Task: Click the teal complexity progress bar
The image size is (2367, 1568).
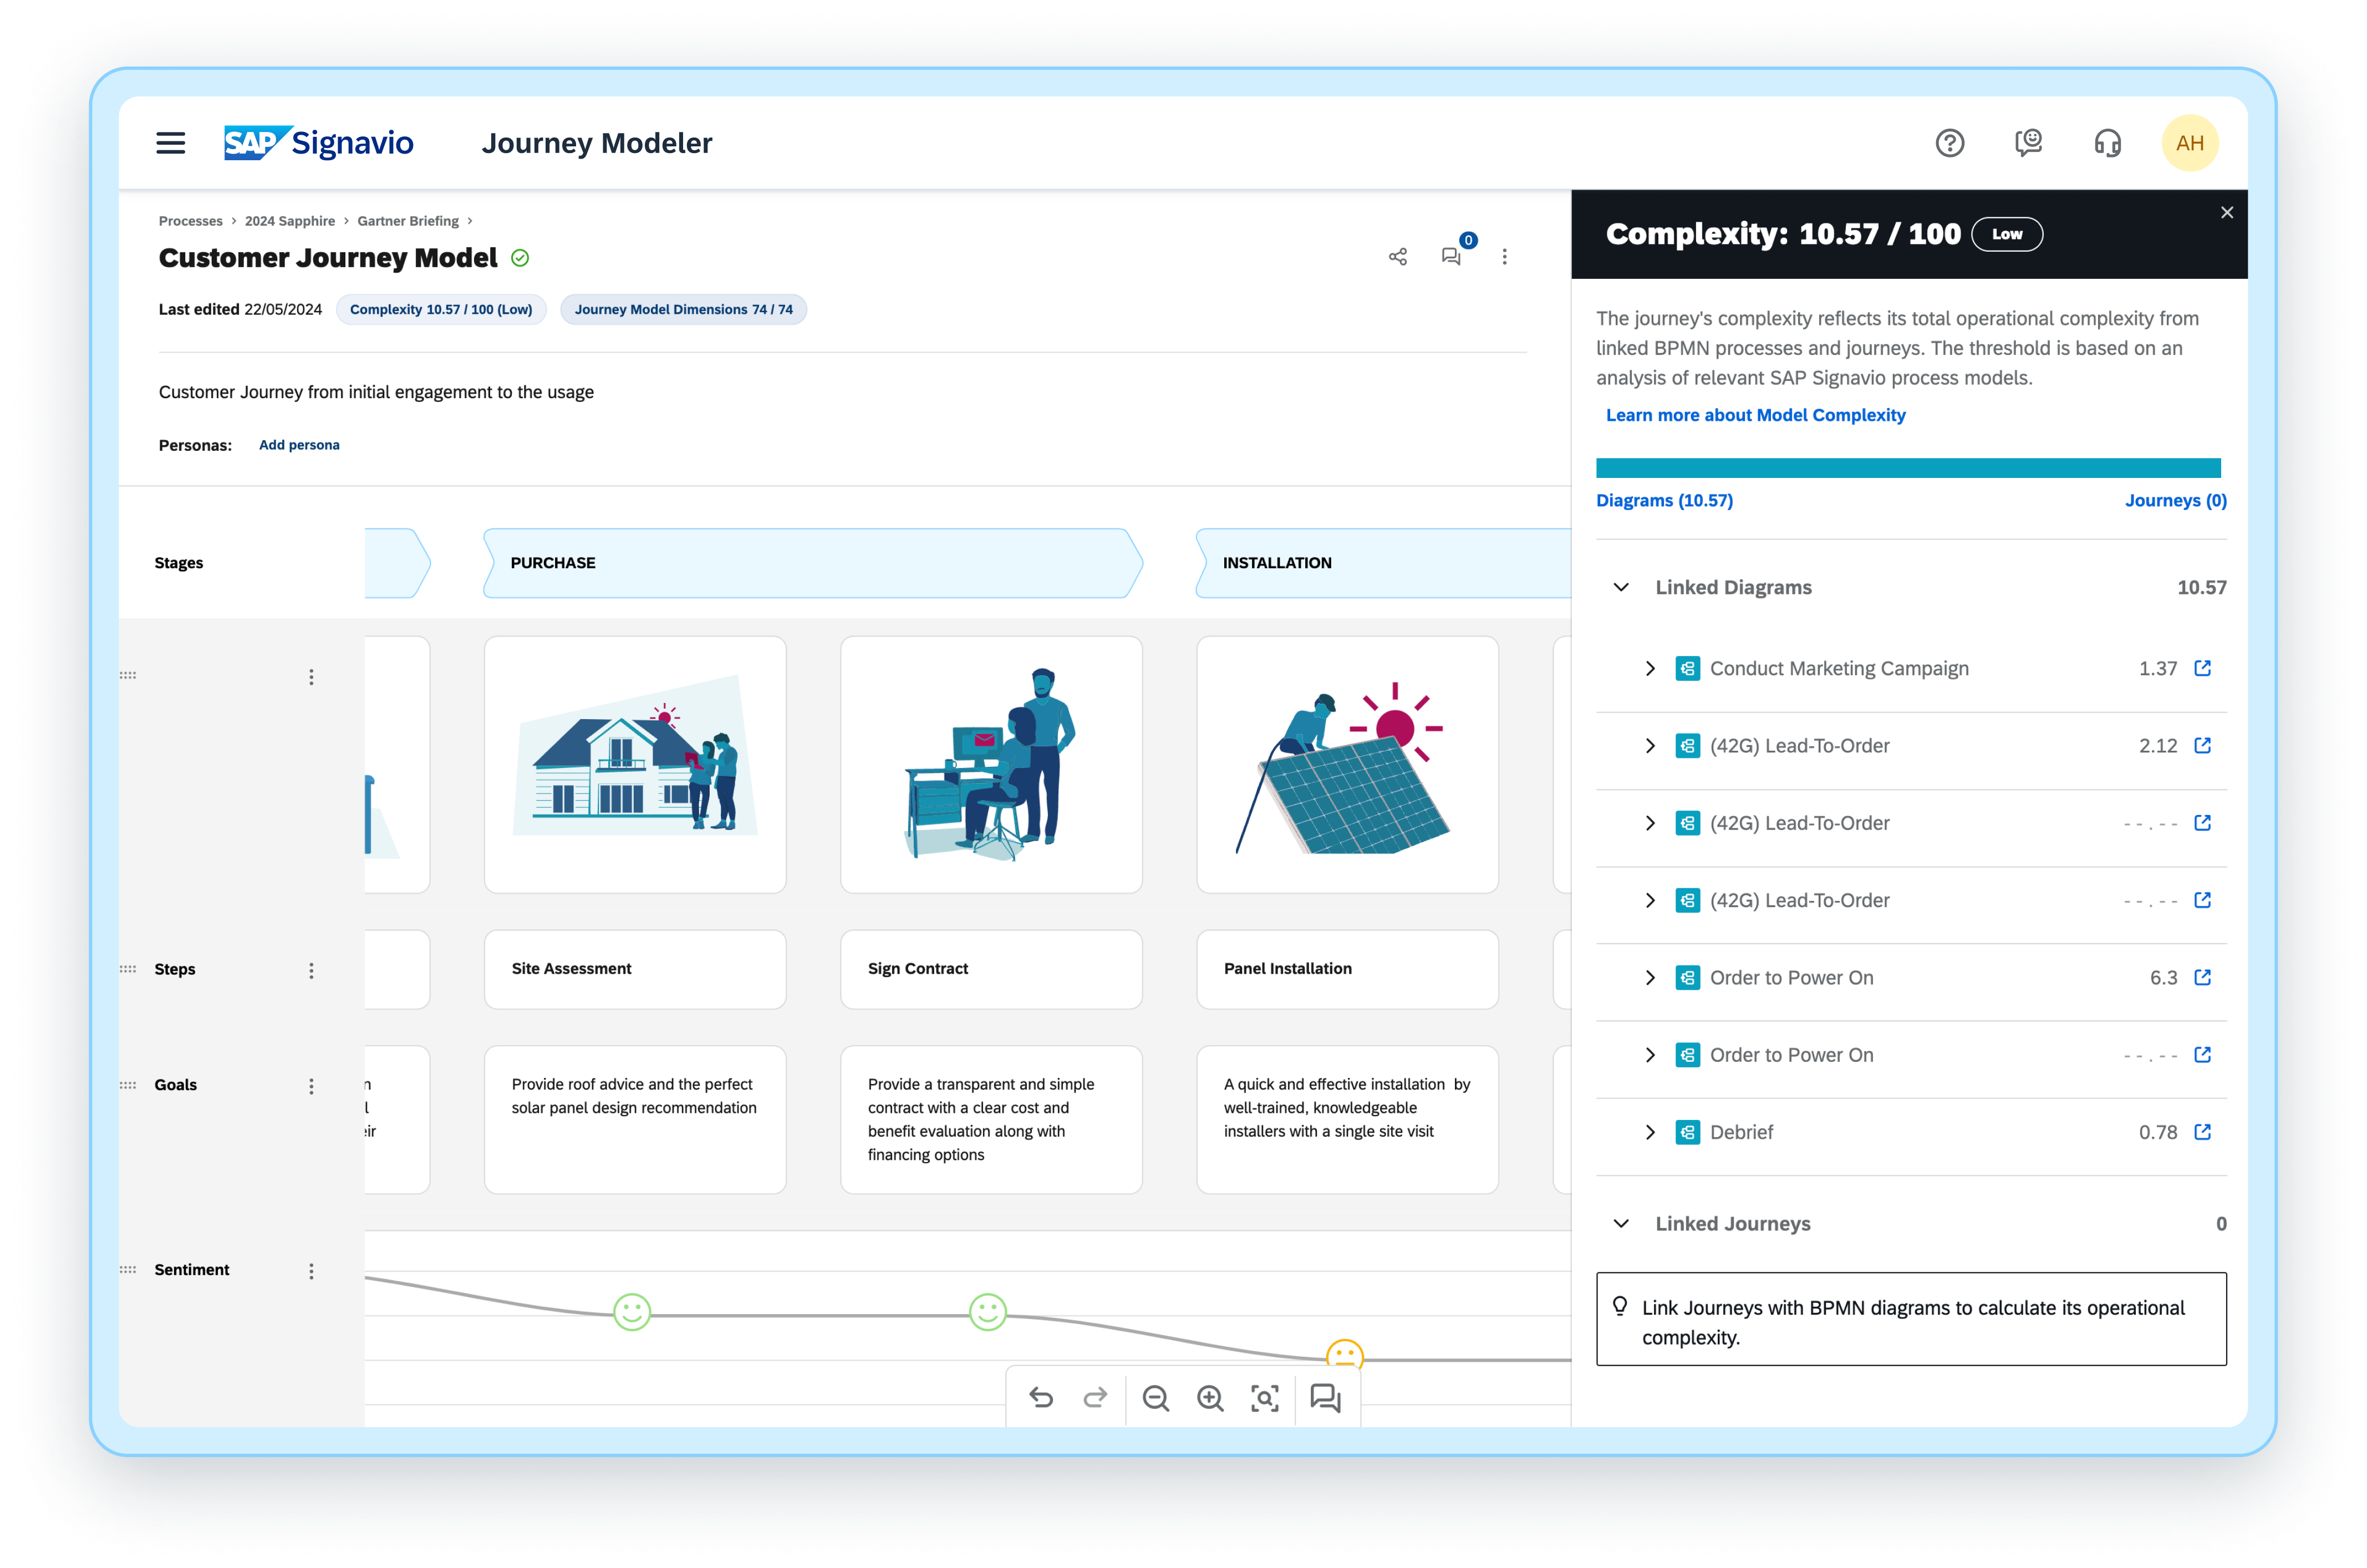Action: point(1907,468)
